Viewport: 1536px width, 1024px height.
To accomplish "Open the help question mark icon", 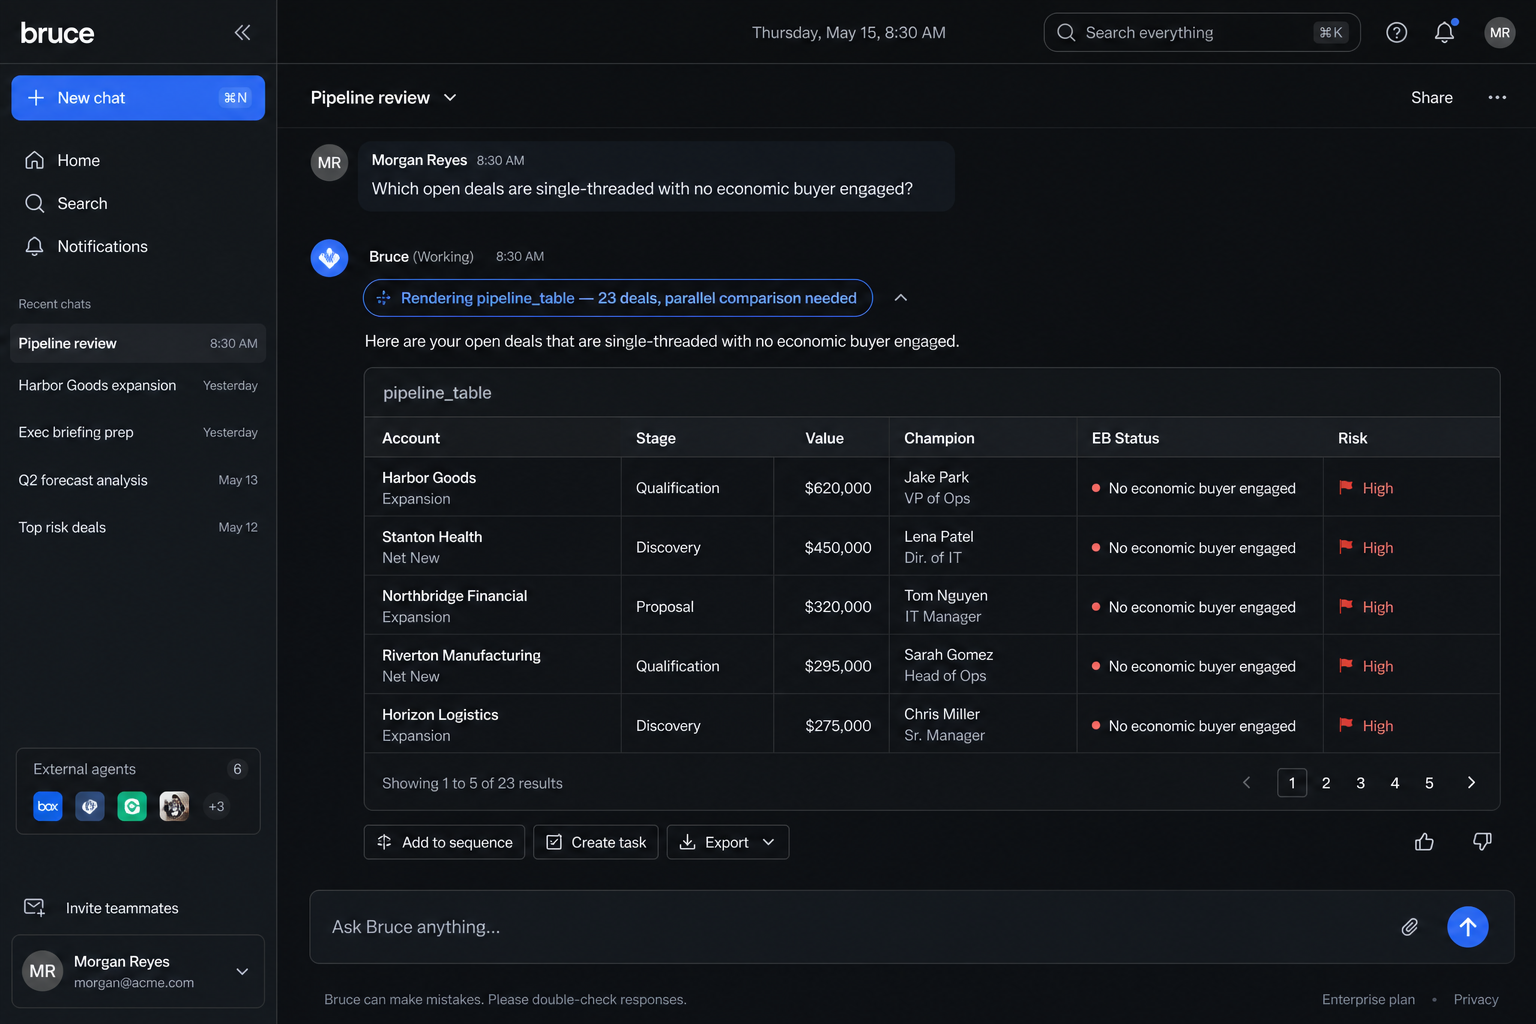I will pyautogui.click(x=1396, y=32).
